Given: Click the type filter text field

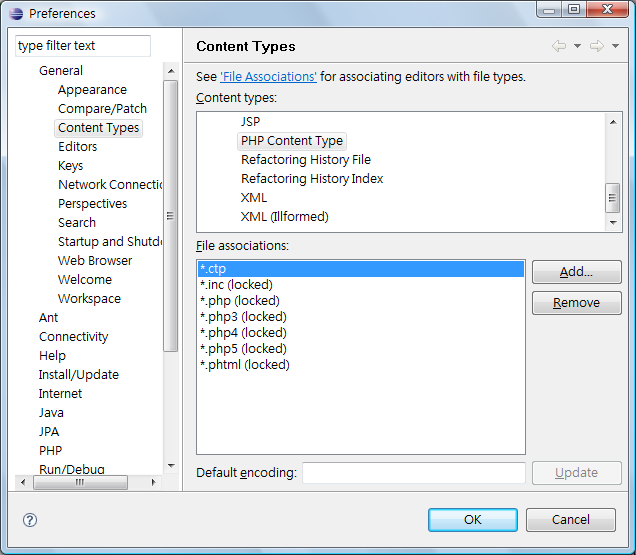Looking at the screenshot, I should 83,46.
